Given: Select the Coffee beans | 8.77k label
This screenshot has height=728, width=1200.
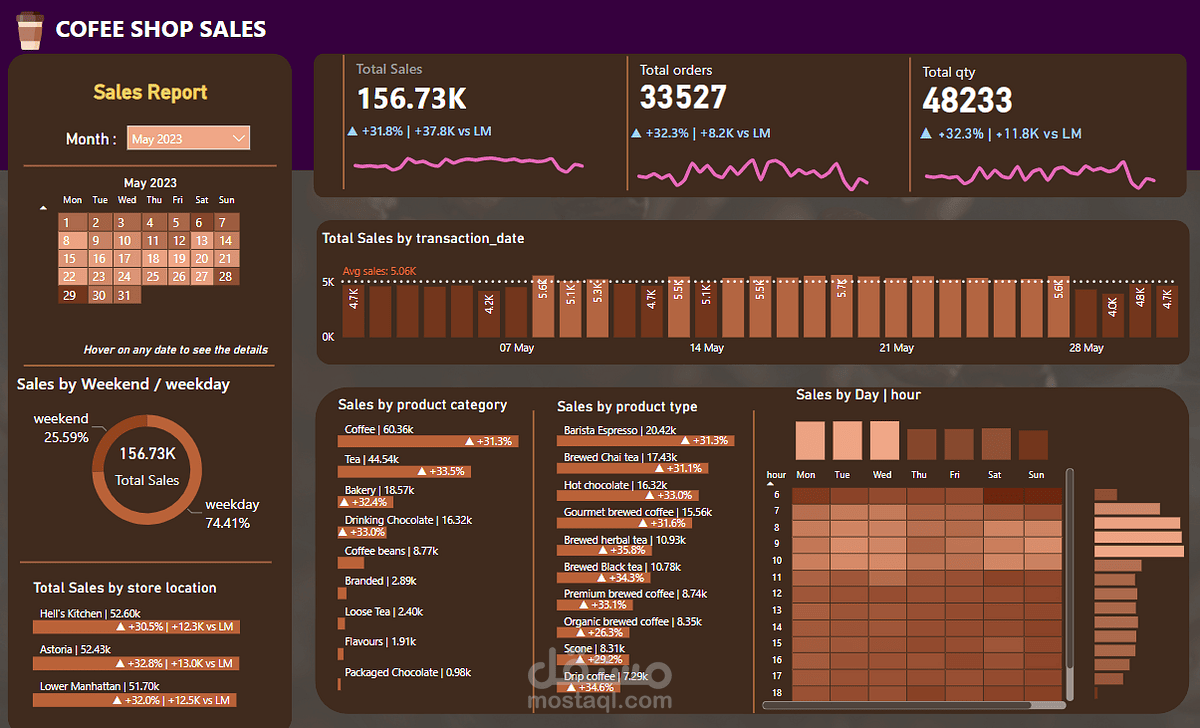Looking at the screenshot, I should 391,551.
